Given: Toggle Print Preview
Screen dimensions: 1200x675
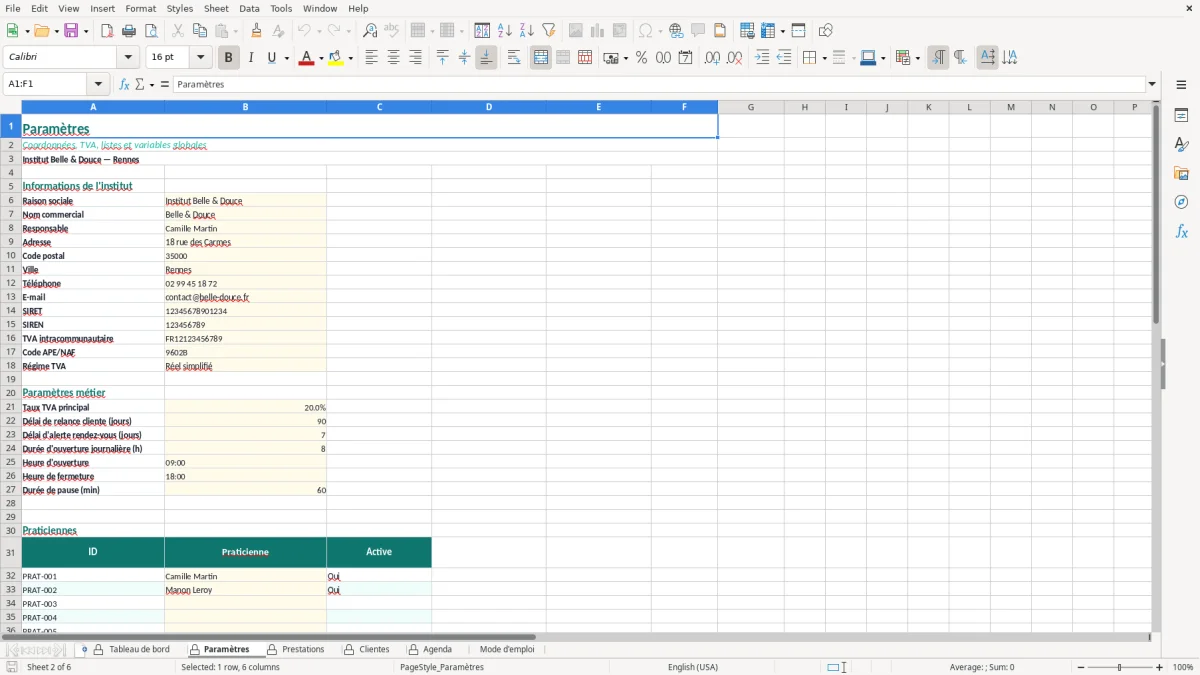Looking at the screenshot, I should 151,31.
